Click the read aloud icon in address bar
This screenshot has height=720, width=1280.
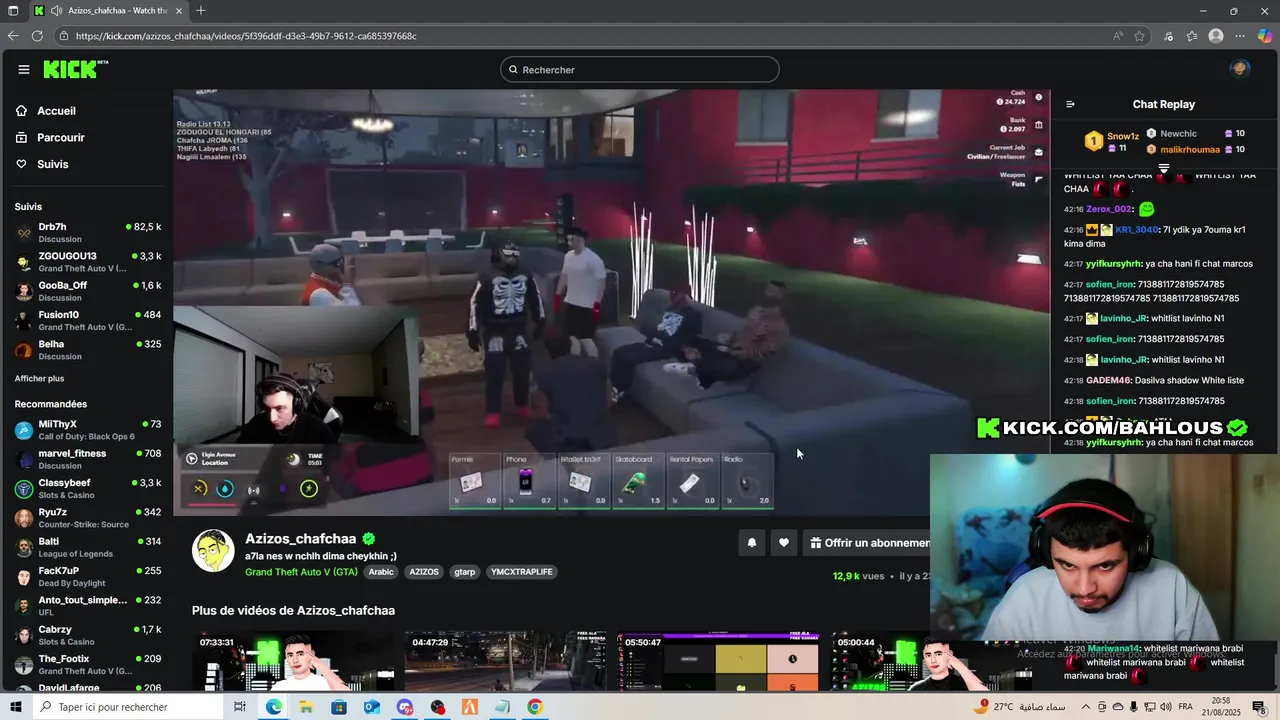1117,36
